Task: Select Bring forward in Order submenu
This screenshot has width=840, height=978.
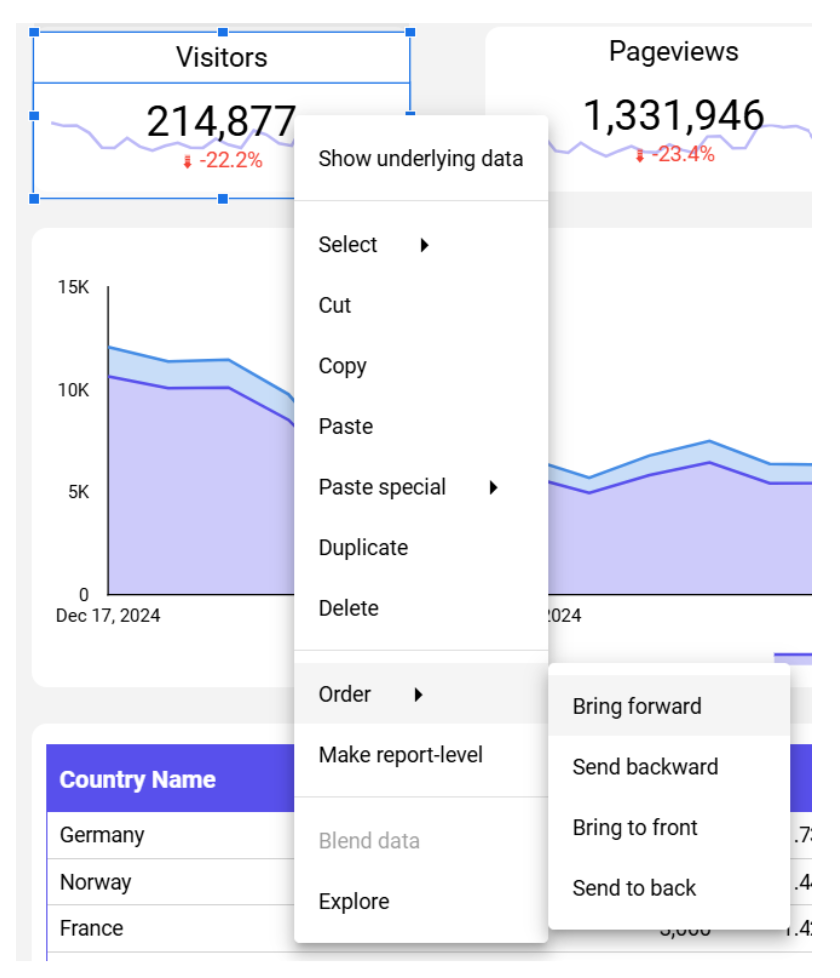Action: pos(637,707)
